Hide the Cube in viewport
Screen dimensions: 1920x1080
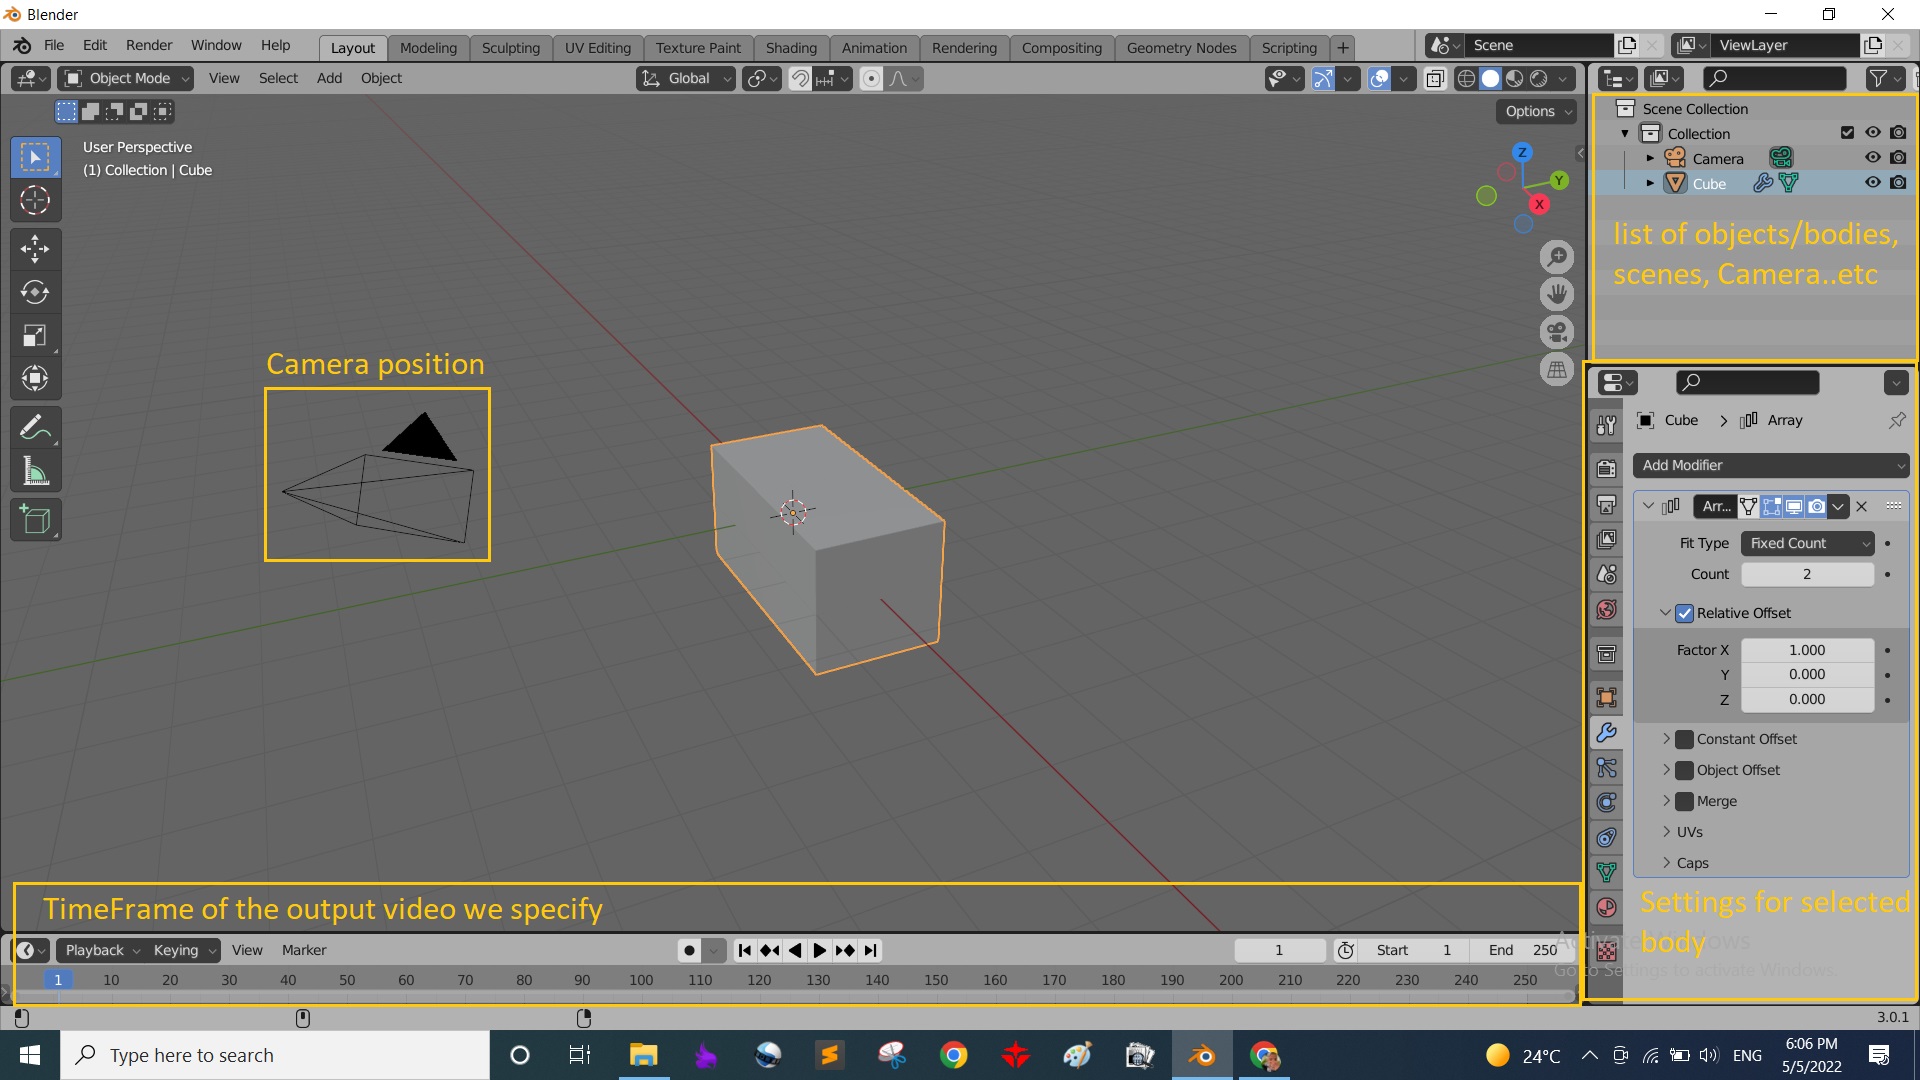click(x=1872, y=183)
